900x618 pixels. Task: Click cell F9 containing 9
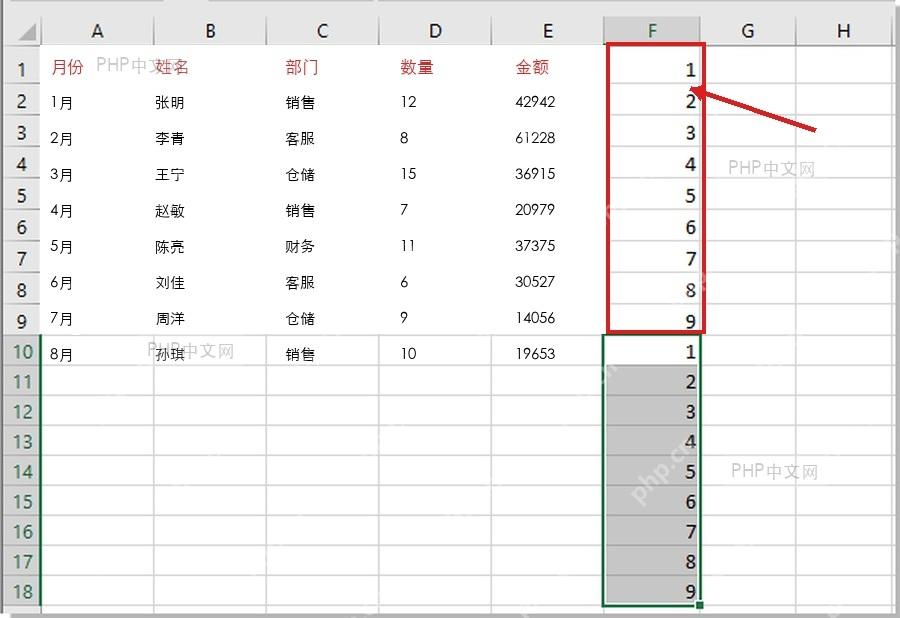pos(652,321)
